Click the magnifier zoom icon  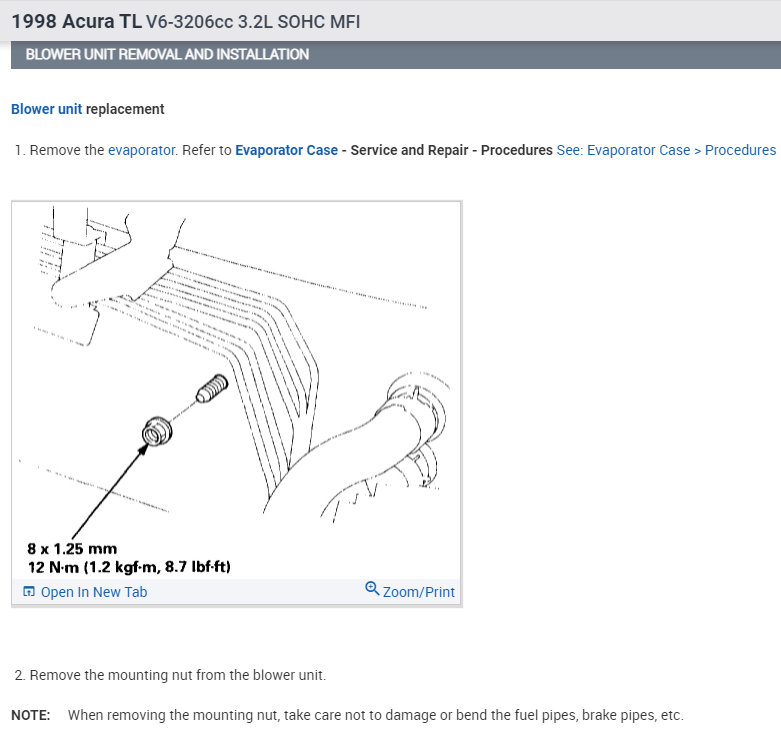tap(372, 589)
